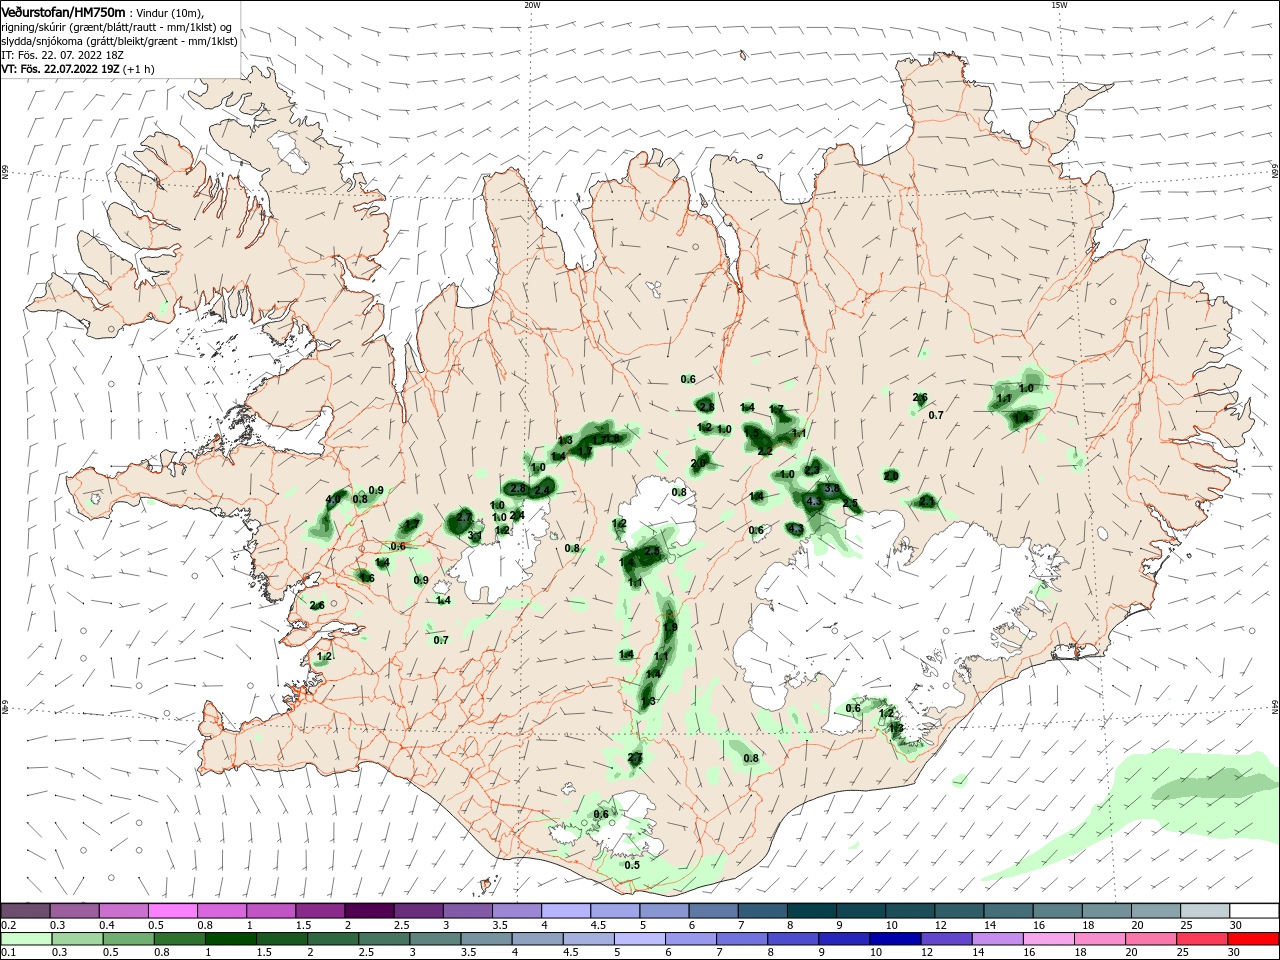The image size is (1280, 960).
Task: Pick the periwinkle 7 swatch in lower legend
Action: pyautogui.click(x=741, y=939)
